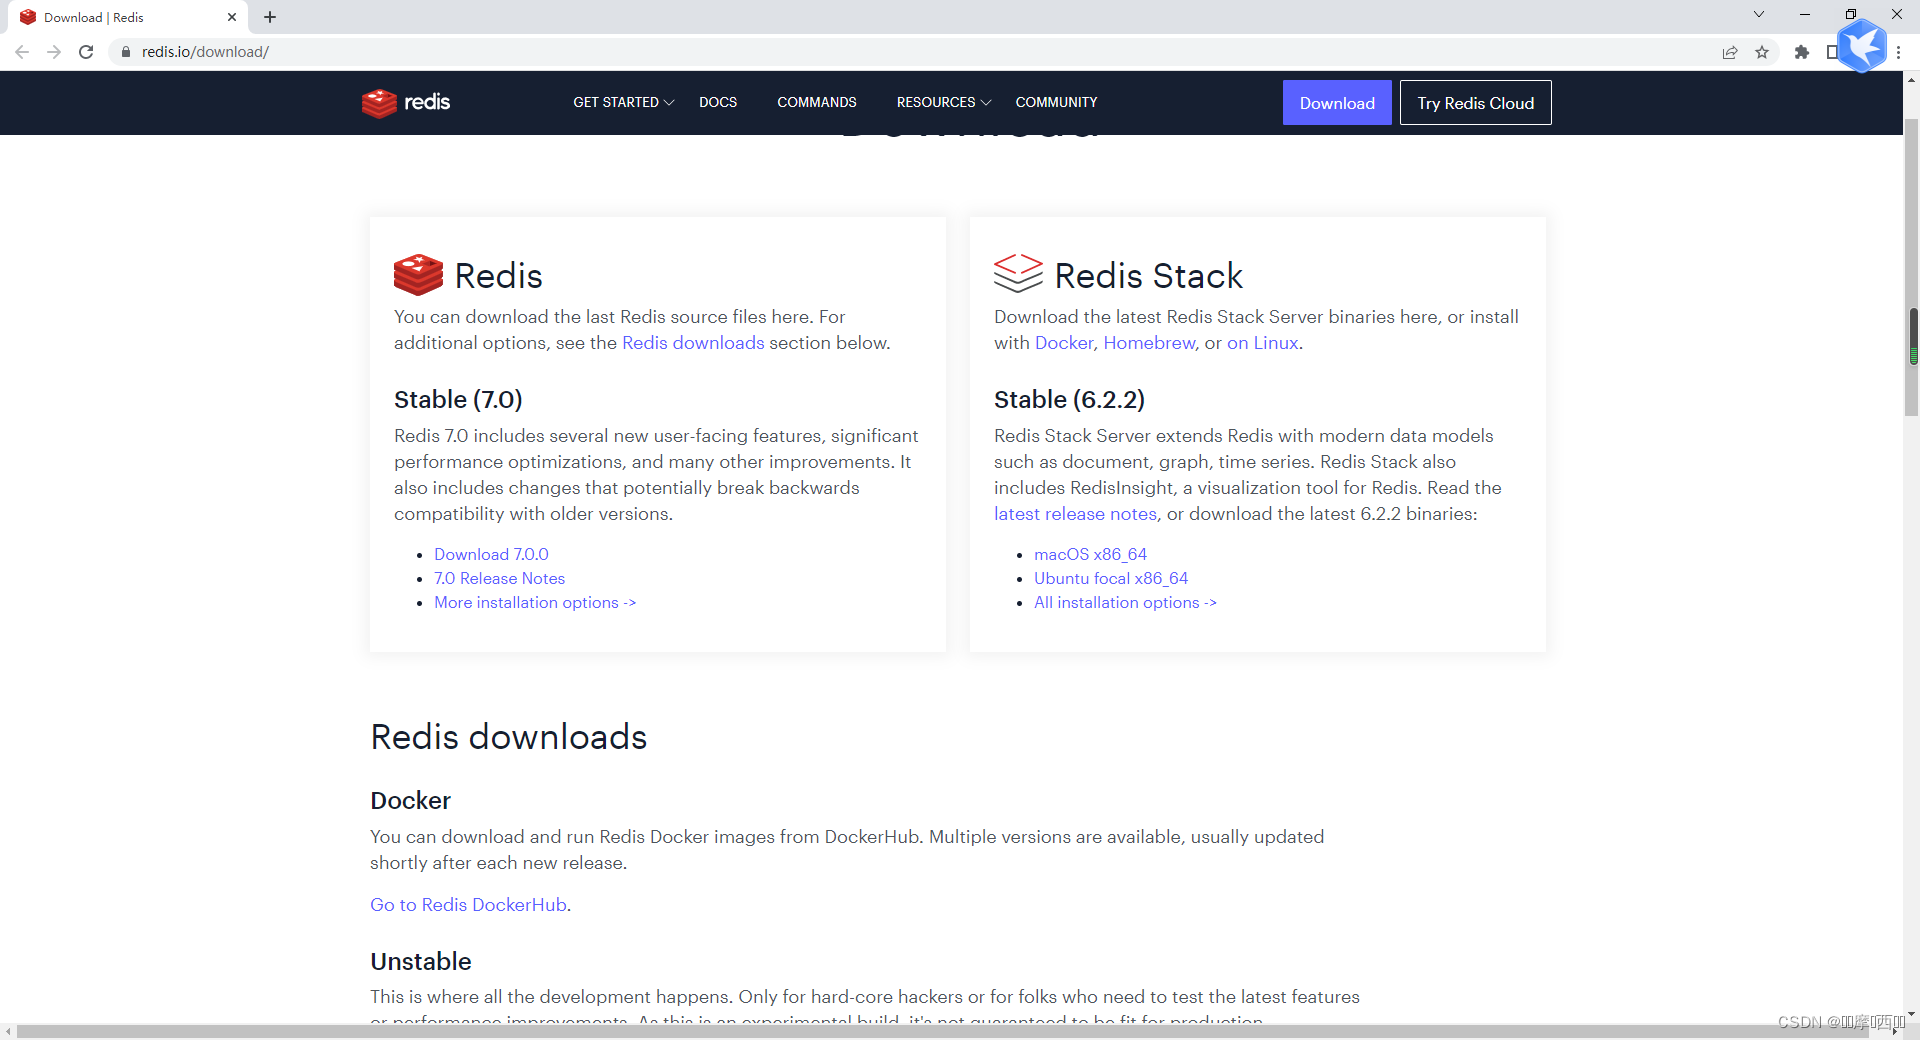Expand the GET STARTED dropdown chevron
Viewport: 1920px width, 1040px height.
pos(667,102)
